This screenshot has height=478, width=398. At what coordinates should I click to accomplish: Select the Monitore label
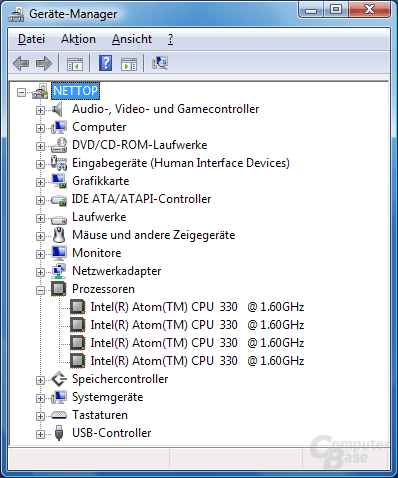[x=97, y=253]
